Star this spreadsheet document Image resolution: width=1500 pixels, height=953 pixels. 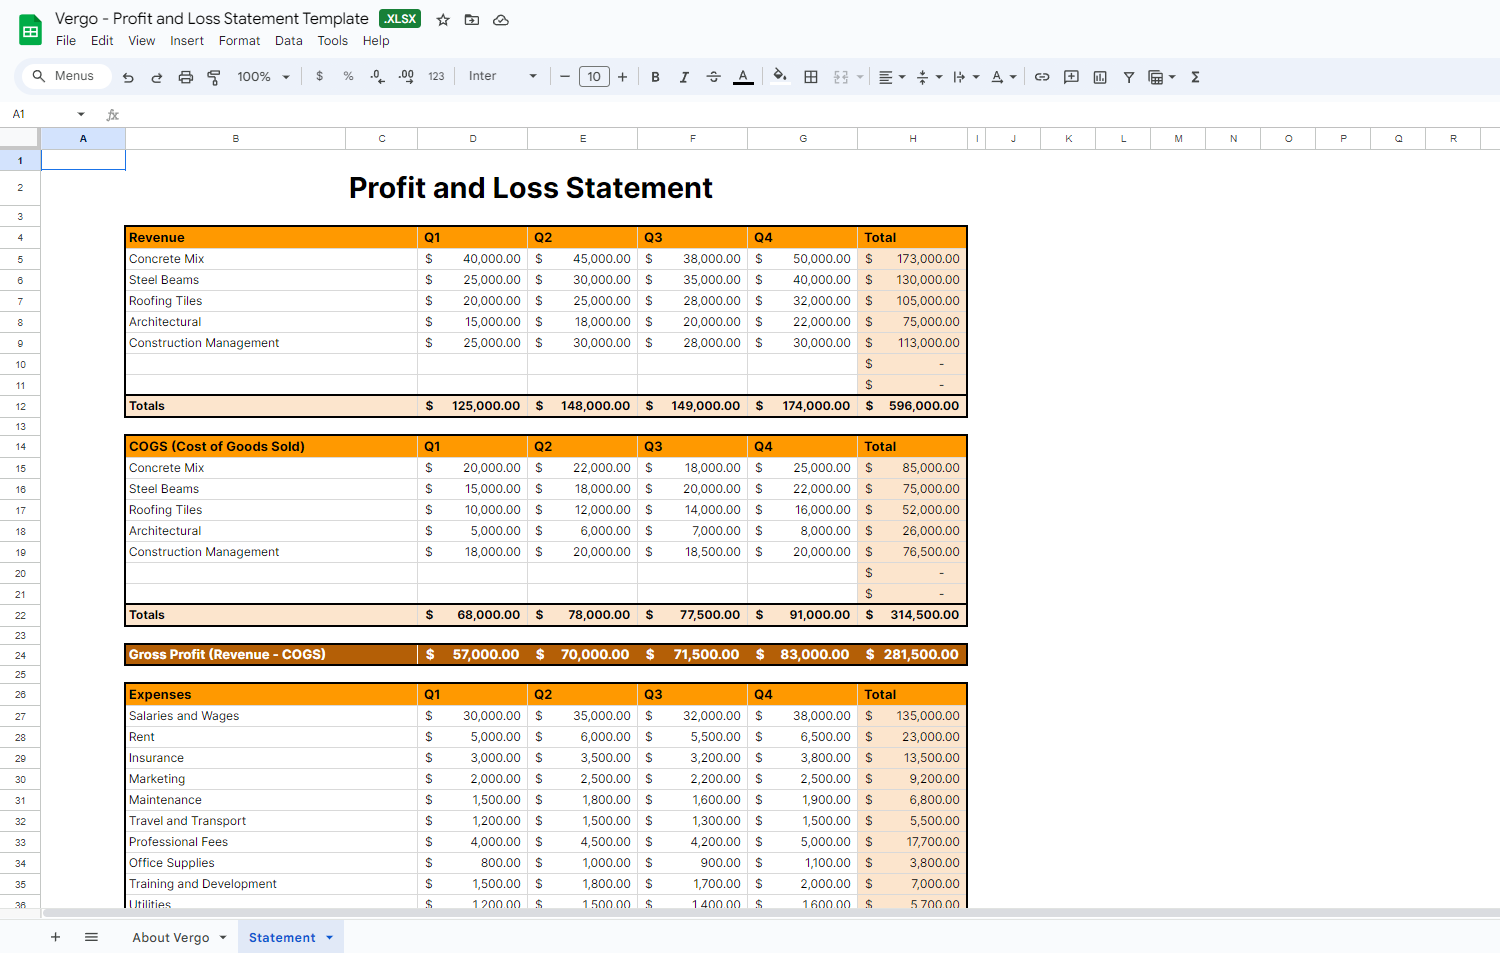point(443,20)
